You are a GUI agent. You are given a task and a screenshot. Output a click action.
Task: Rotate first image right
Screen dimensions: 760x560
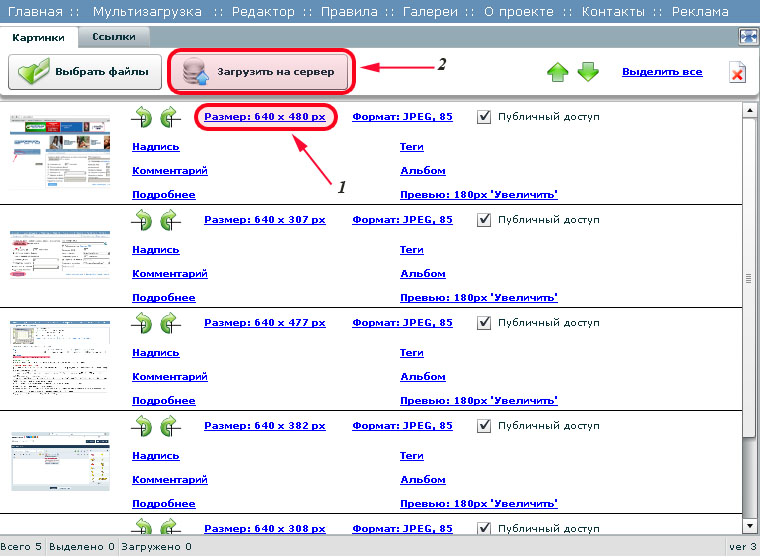(x=169, y=117)
